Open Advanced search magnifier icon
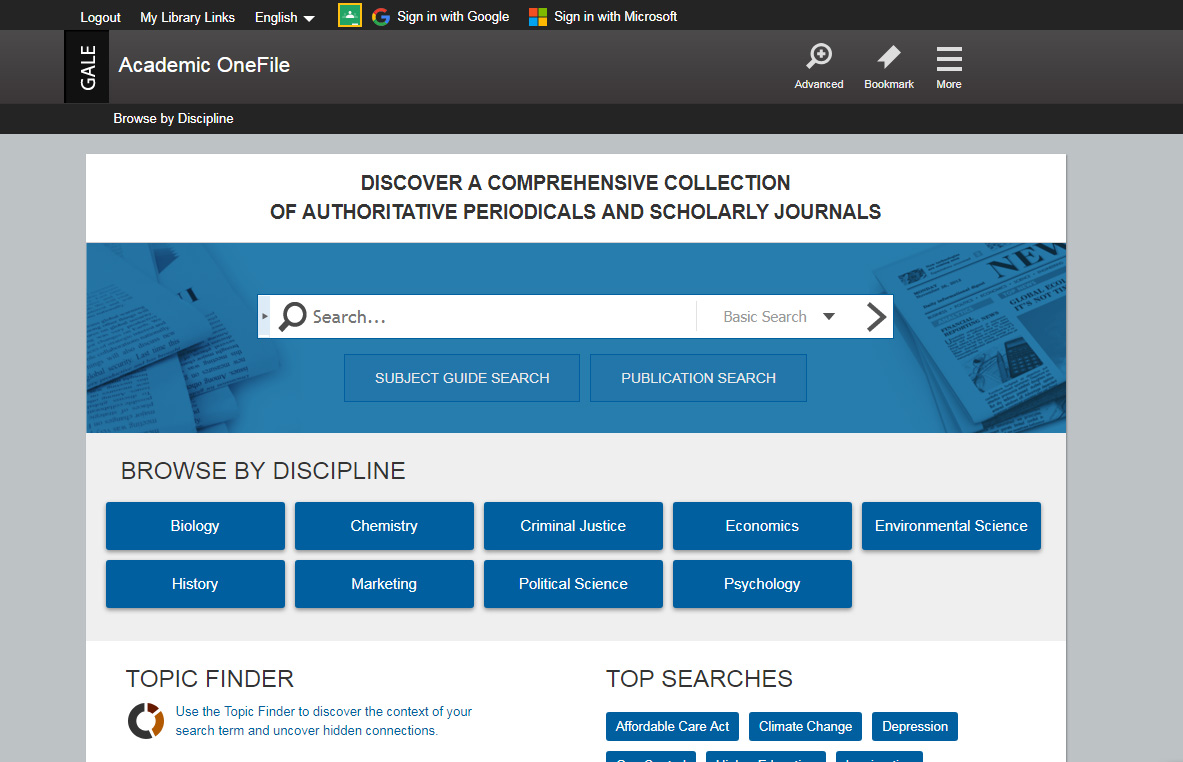 point(819,57)
